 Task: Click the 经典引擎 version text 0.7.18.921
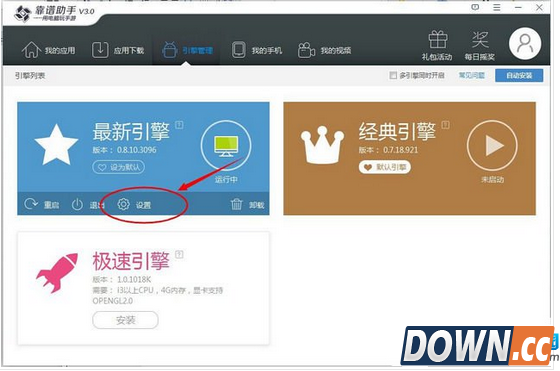click(400, 150)
